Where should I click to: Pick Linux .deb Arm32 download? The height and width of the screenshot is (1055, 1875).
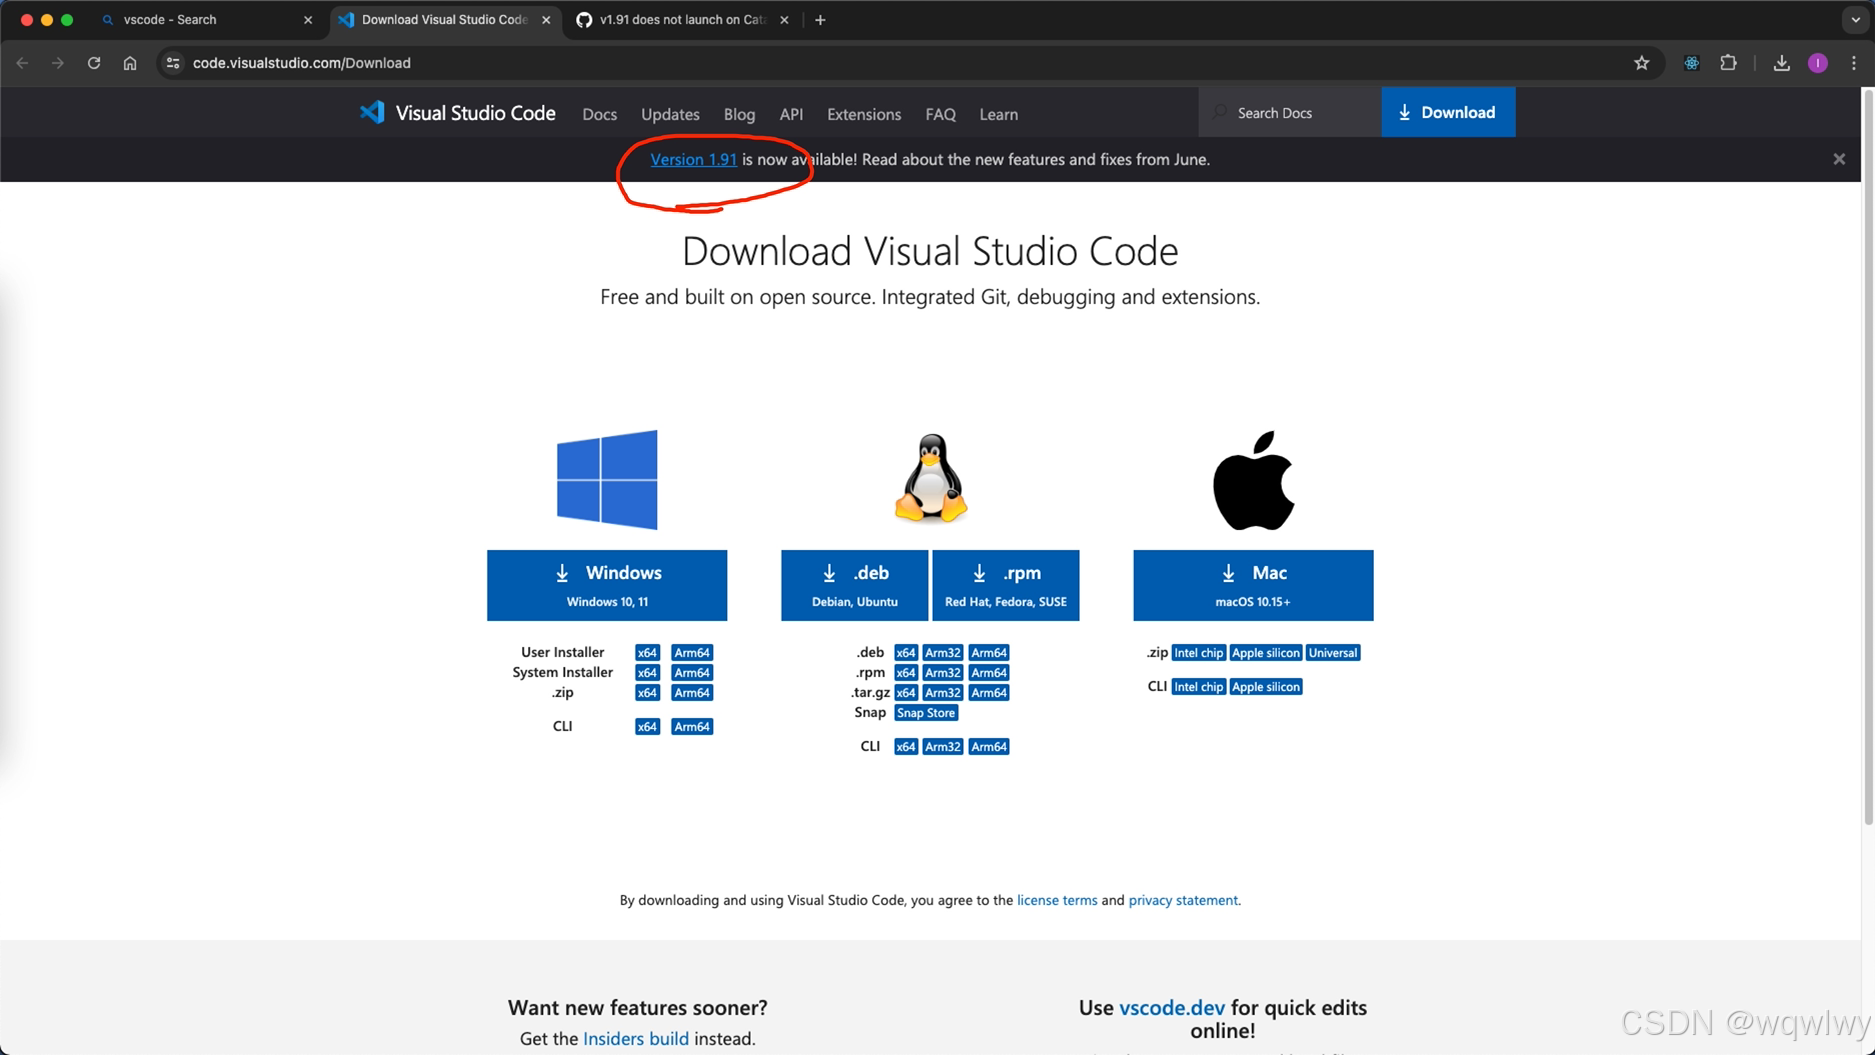[x=942, y=652]
